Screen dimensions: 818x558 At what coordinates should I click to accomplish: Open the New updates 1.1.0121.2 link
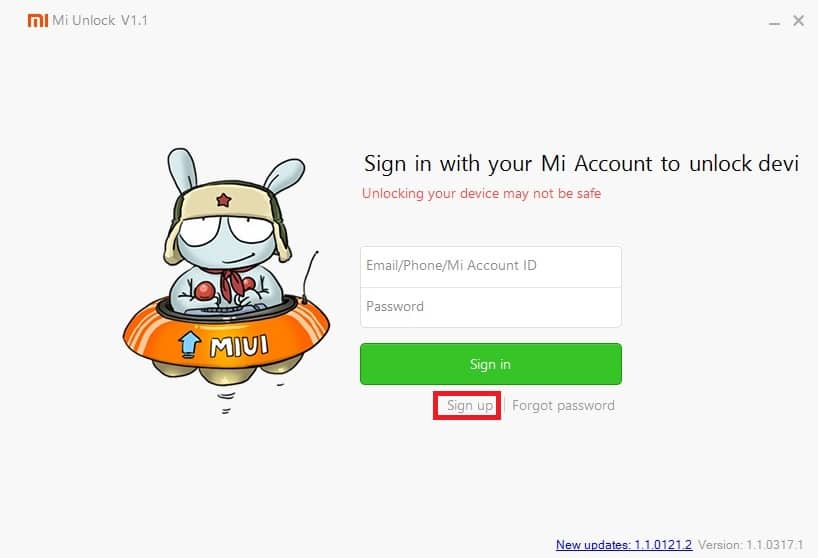624,544
